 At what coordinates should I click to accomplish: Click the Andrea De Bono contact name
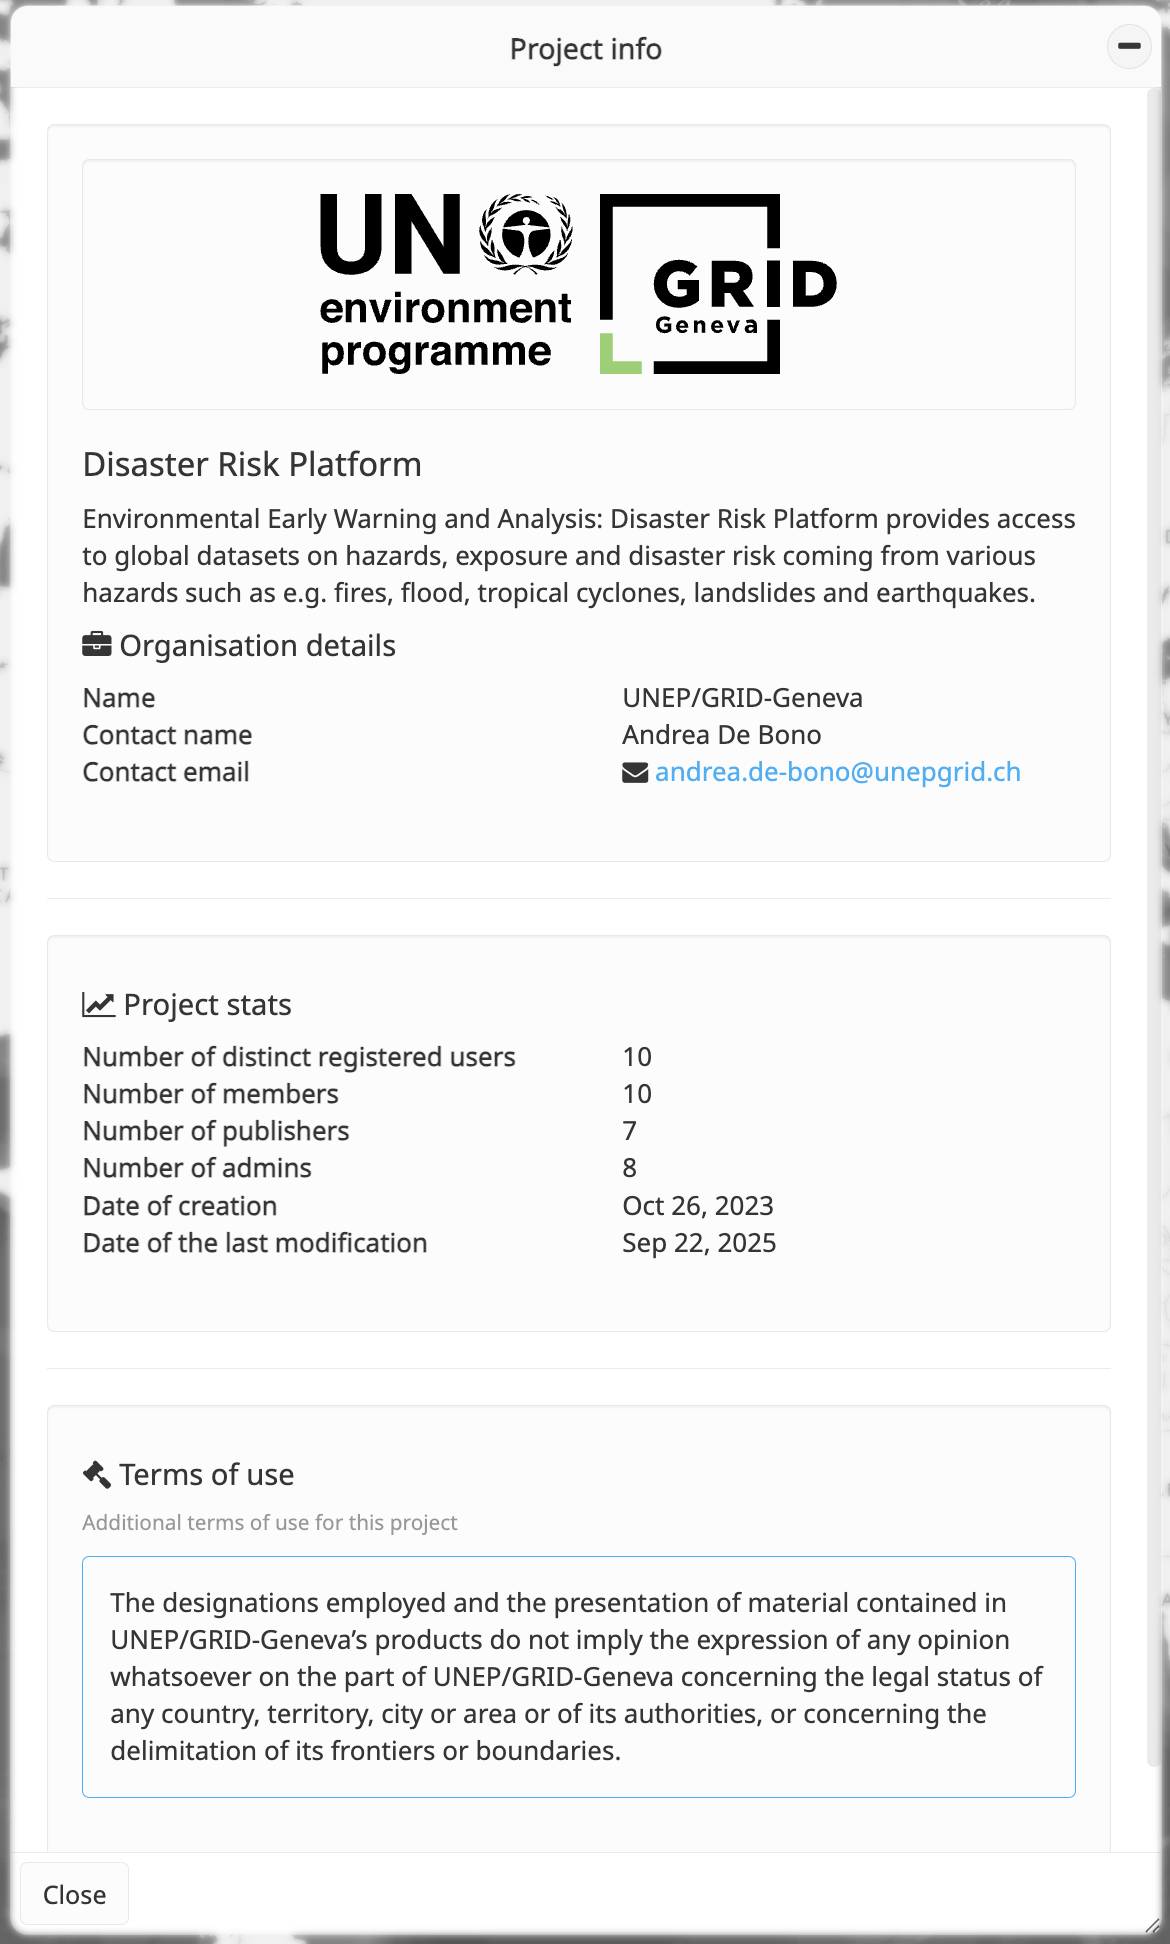tap(721, 735)
